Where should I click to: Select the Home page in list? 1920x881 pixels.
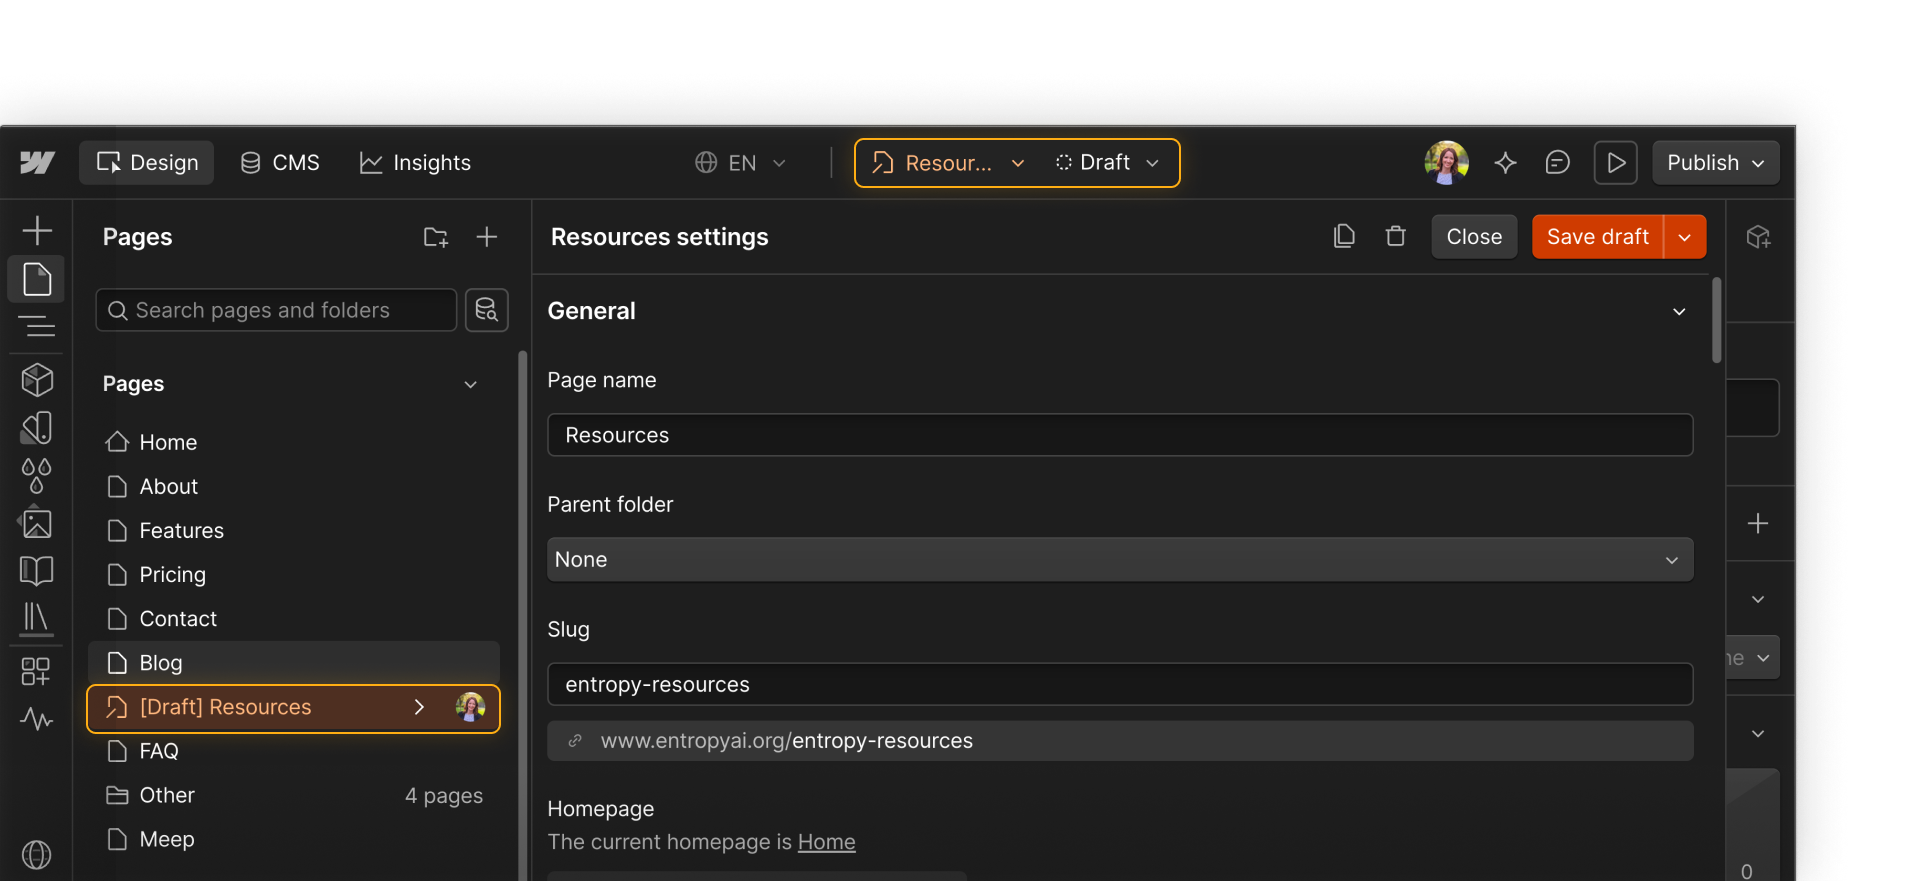pos(293,442)
